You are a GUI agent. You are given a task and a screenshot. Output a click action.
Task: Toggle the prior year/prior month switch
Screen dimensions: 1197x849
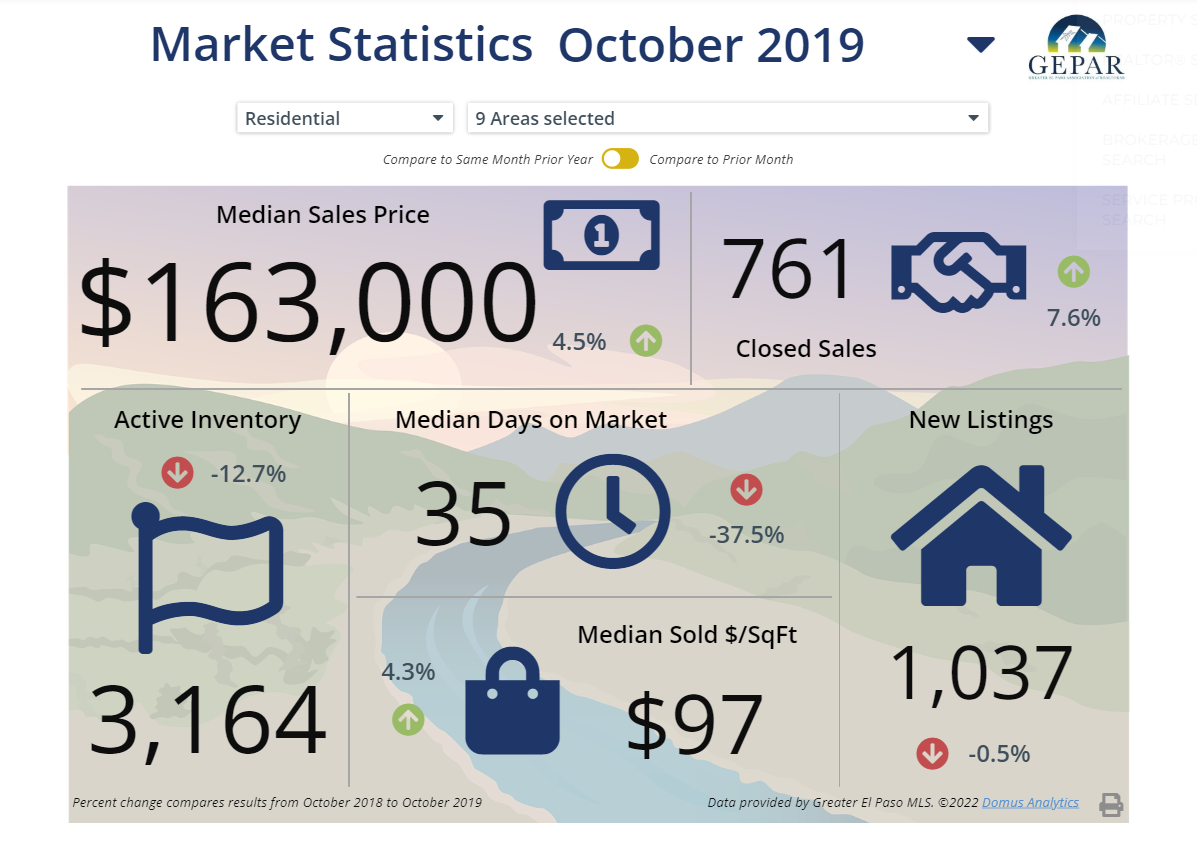620,159
